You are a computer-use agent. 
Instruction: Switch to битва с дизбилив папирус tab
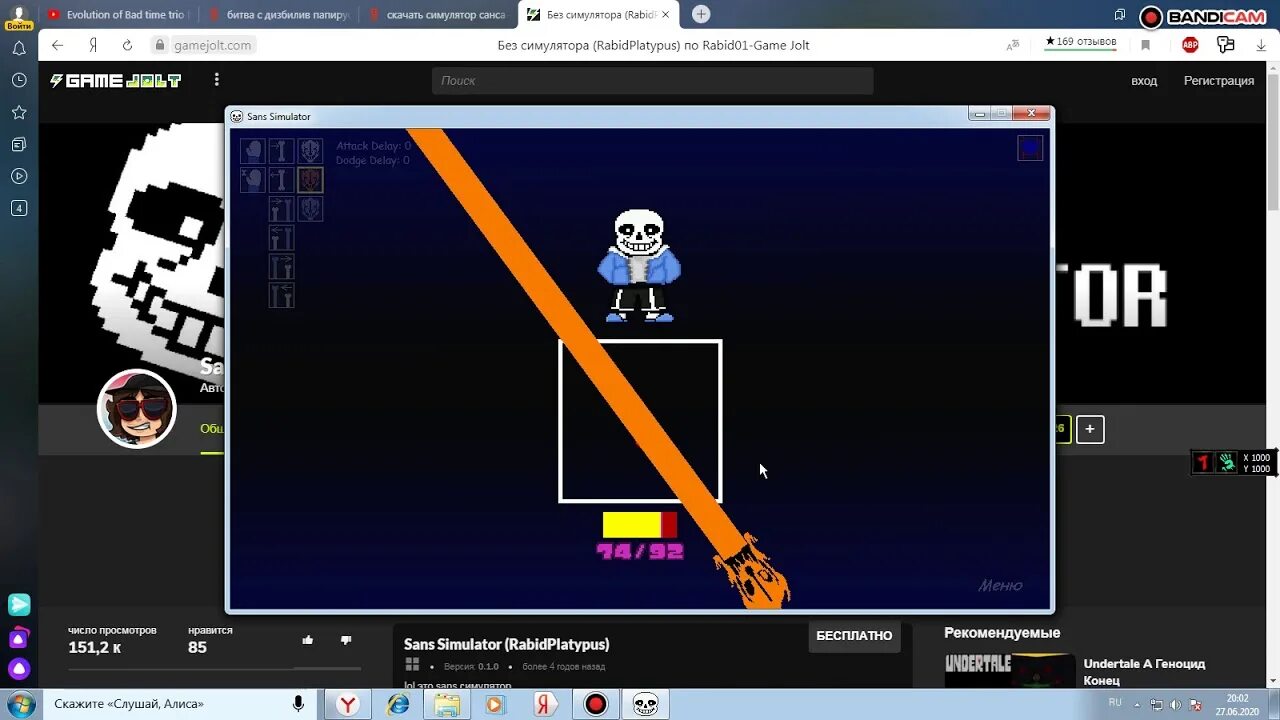(x=279, y=15)
